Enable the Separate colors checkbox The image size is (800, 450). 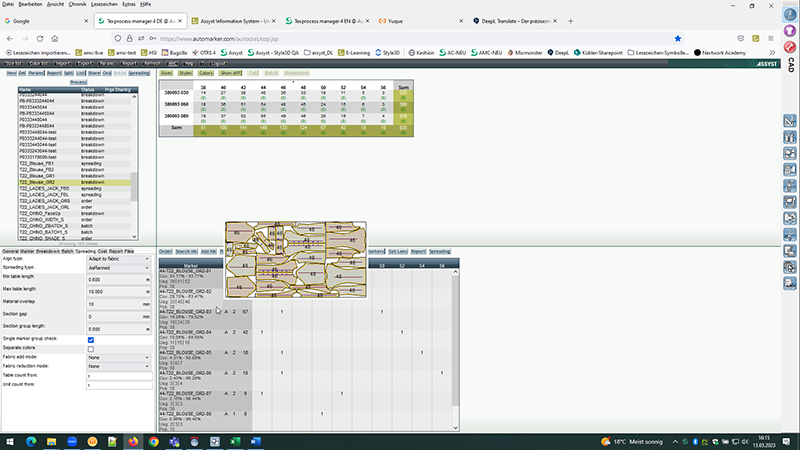pos(91,348)
